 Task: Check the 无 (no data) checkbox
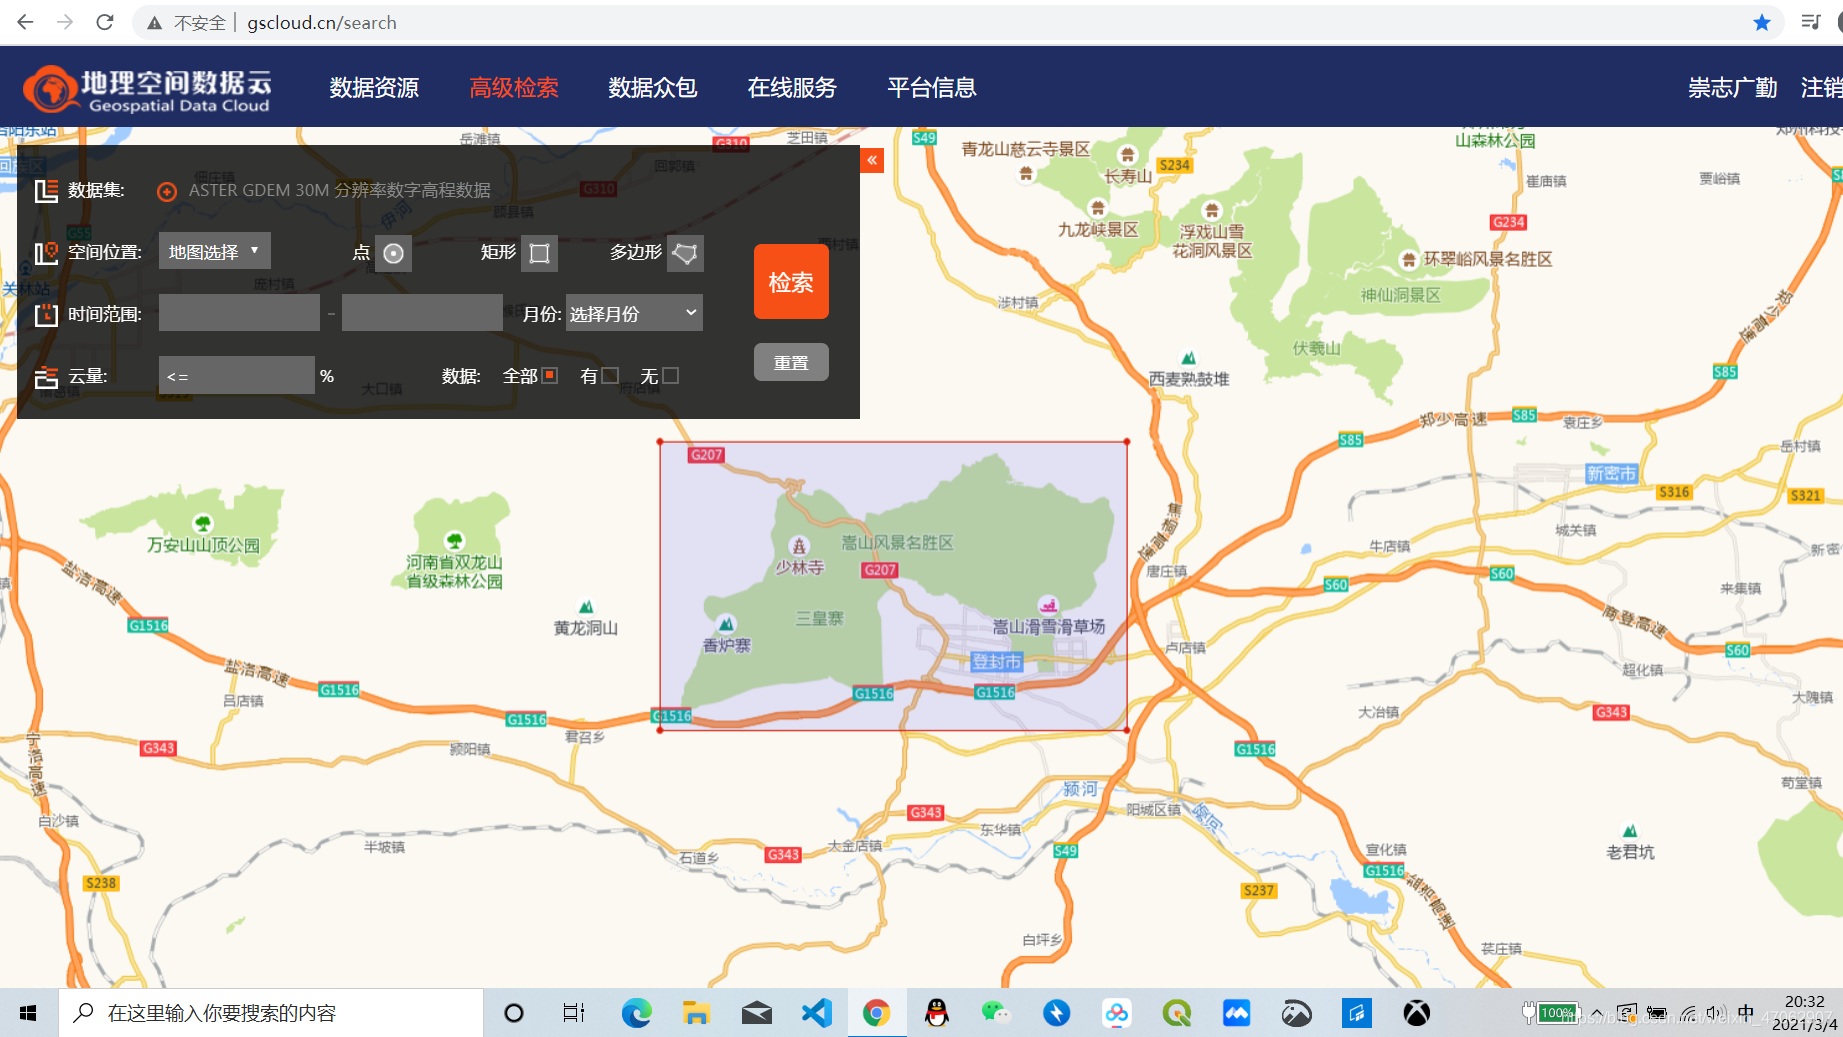pyautogui.click(x=671, y=375)
